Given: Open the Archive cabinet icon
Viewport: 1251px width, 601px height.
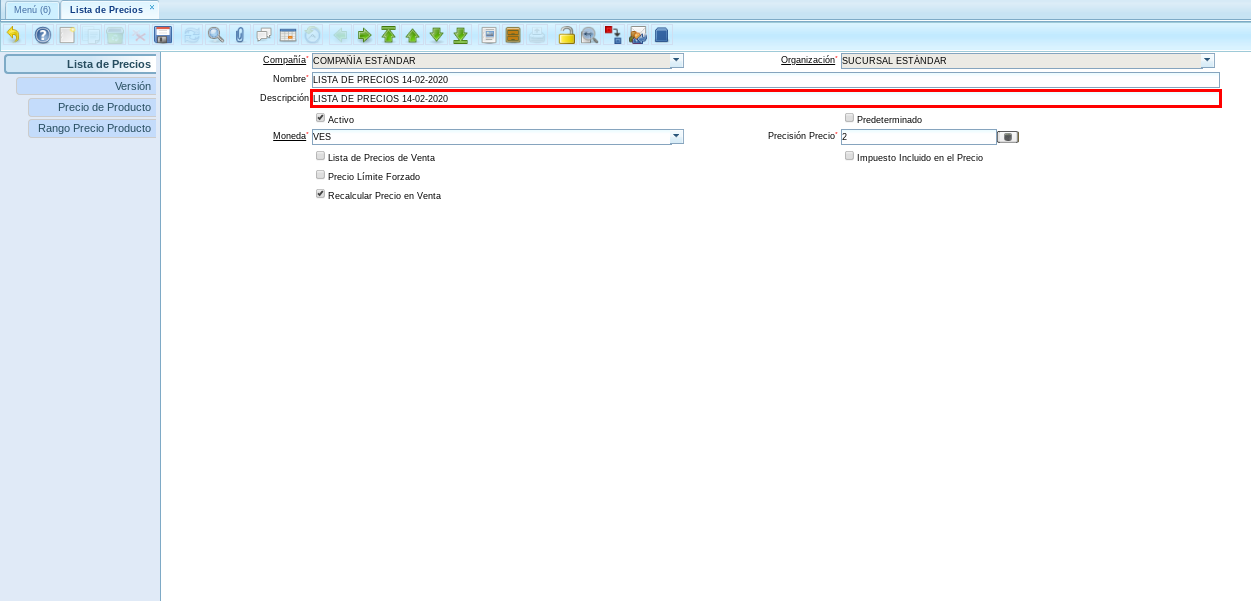Looking at the screenshot, I should click(x=513, y=35).
